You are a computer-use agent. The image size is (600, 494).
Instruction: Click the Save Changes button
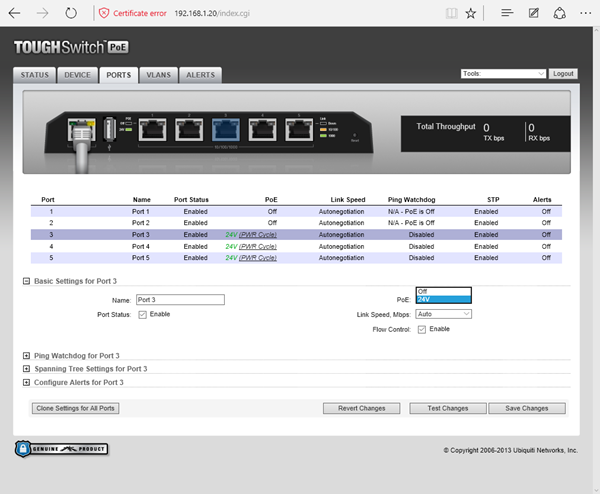pyautogui.click(x=527, y=408)
